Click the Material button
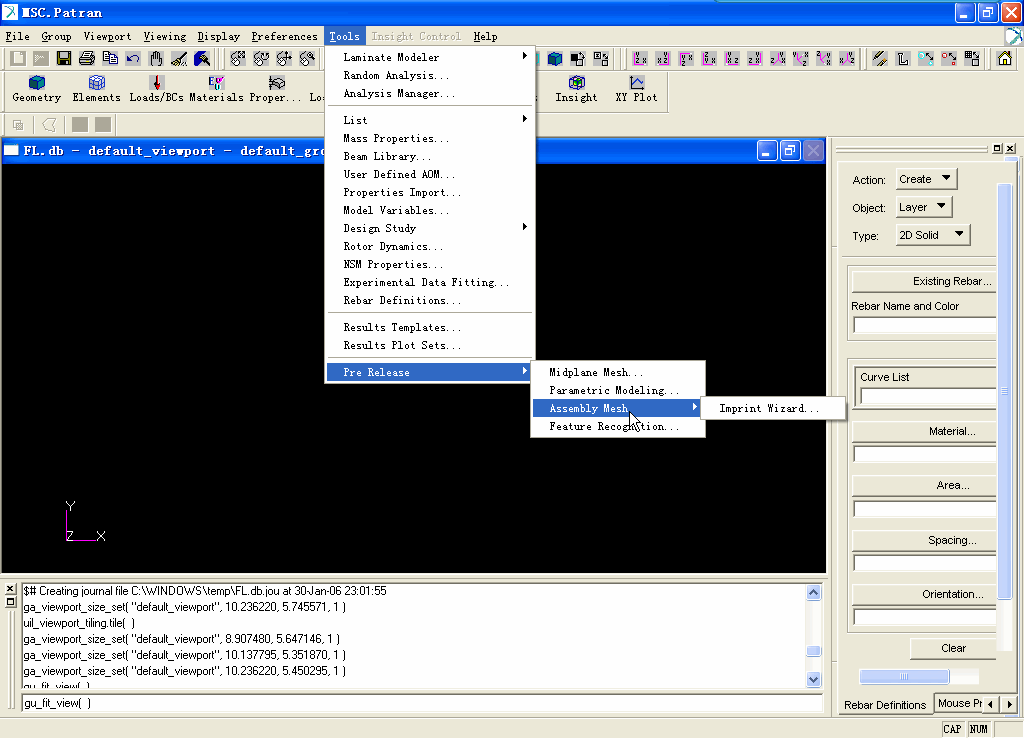 point(924,431)
